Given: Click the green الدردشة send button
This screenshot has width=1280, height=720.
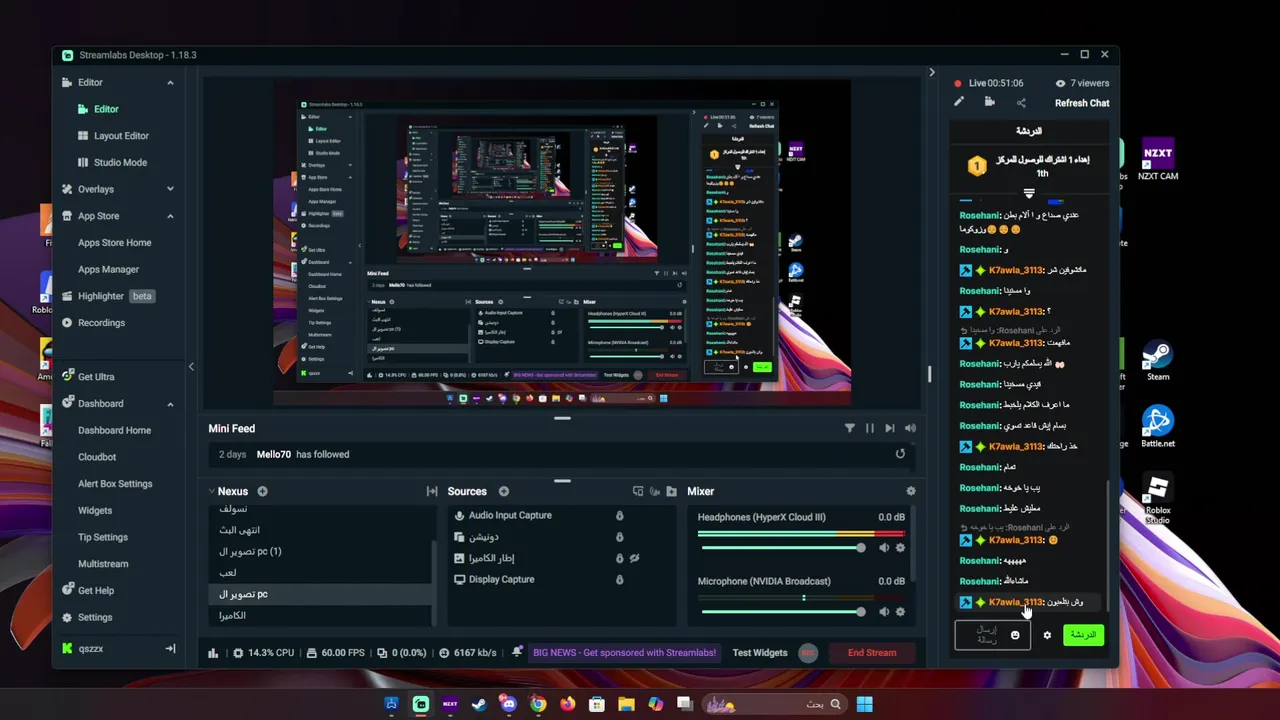Looking at the screenshot, I should pyautogui.click(x=1083, y=635).
